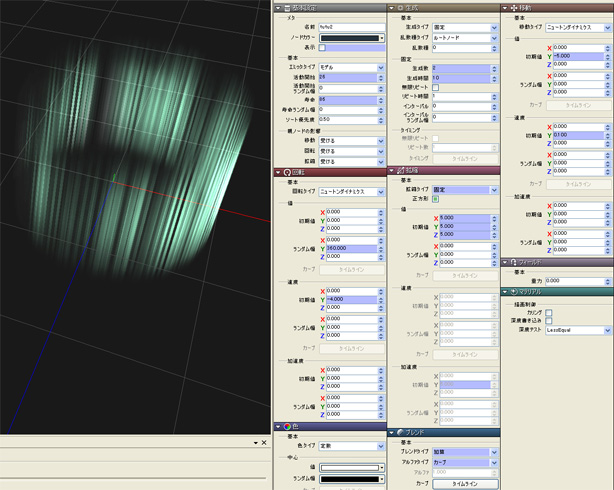Click the ブレンド blend sphere header icon

point(401,432)
